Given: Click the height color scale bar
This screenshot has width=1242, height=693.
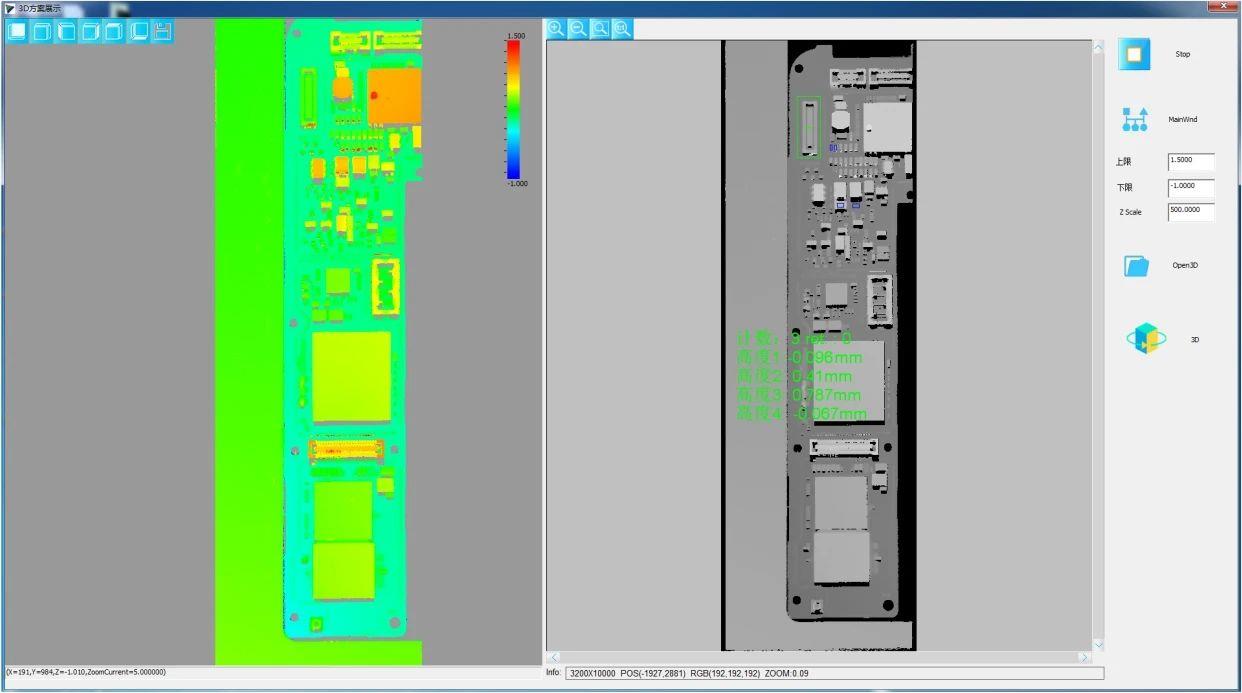Looking at the screenshot, I should [513, 110].
